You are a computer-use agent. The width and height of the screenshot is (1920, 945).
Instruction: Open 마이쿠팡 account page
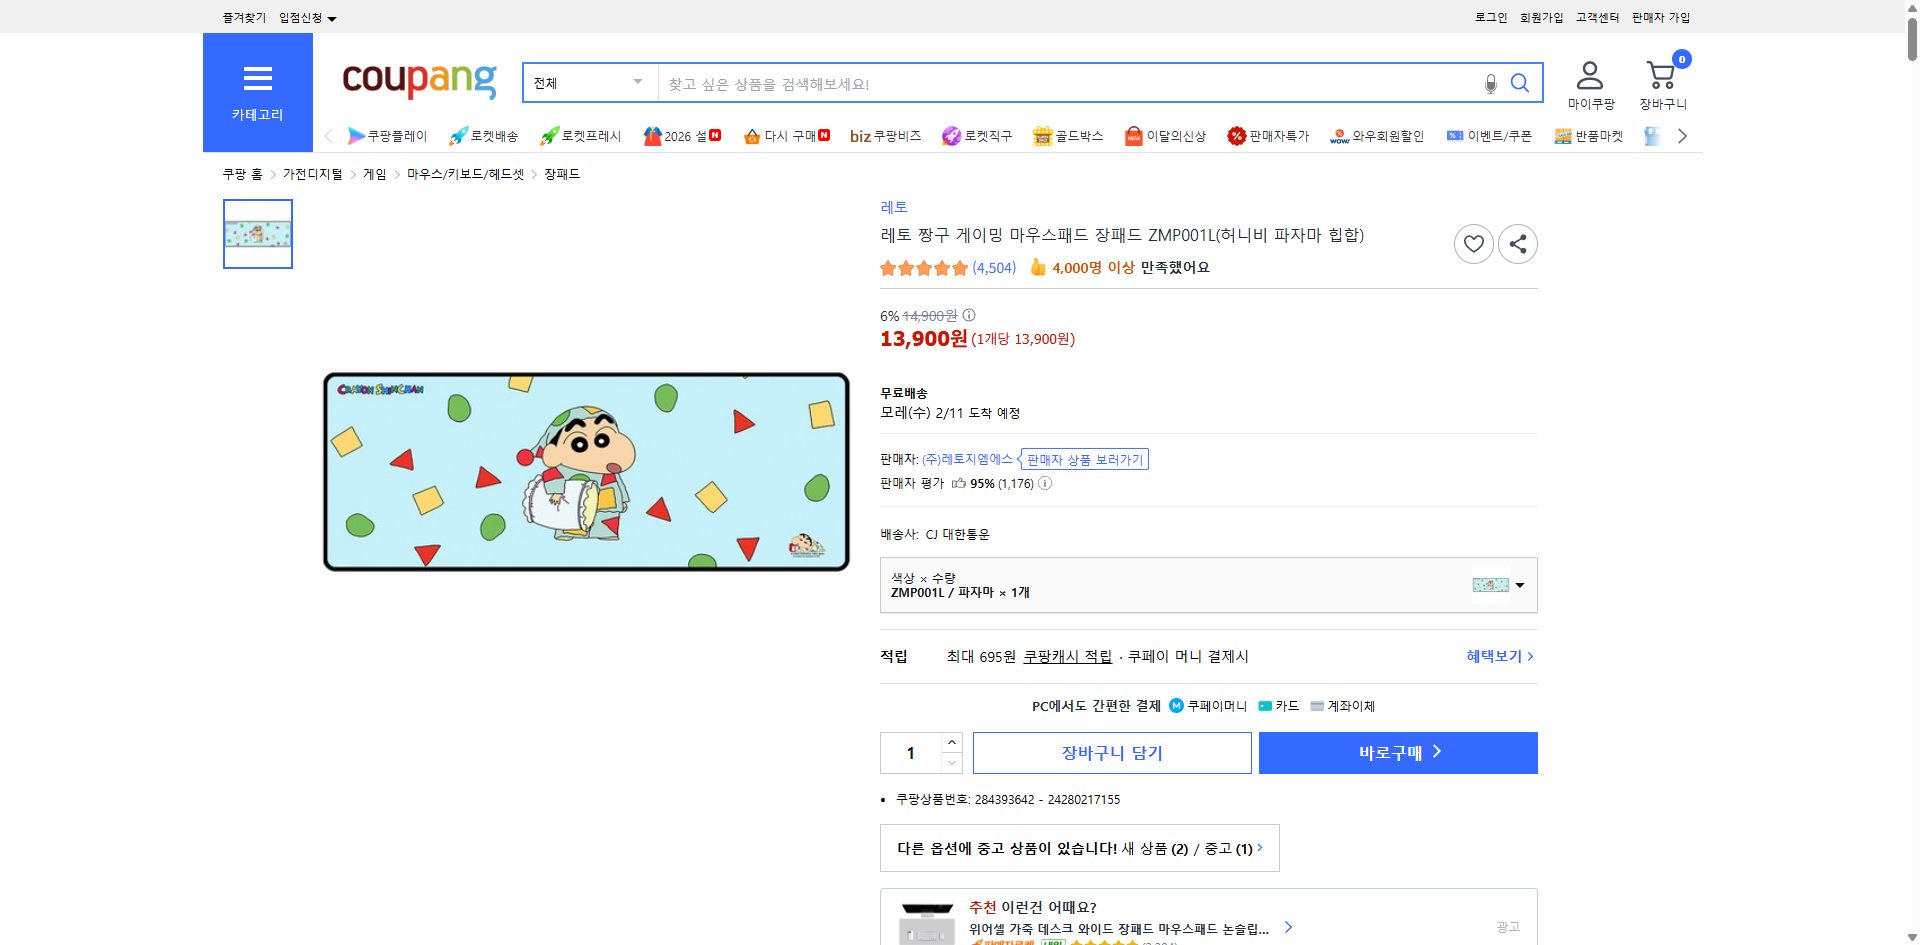[1589, 80]
